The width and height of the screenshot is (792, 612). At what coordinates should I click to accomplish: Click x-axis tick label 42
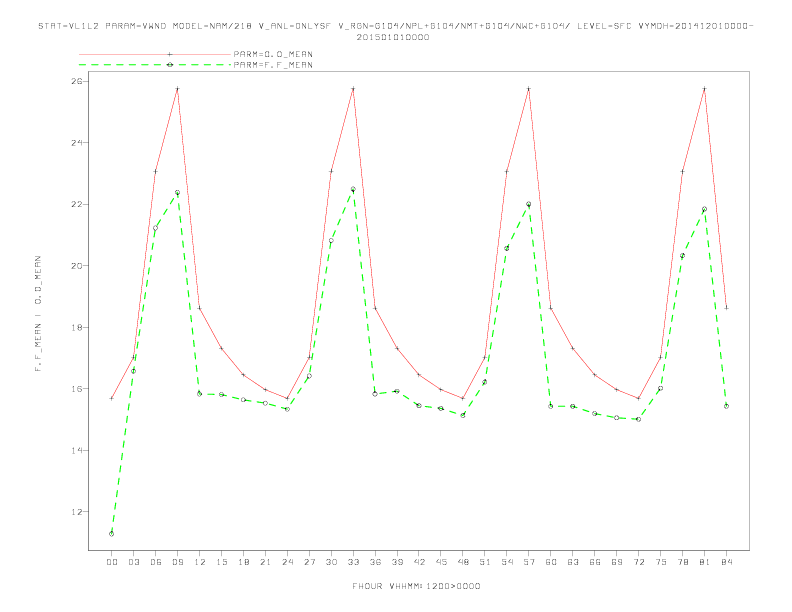(419, 562)
